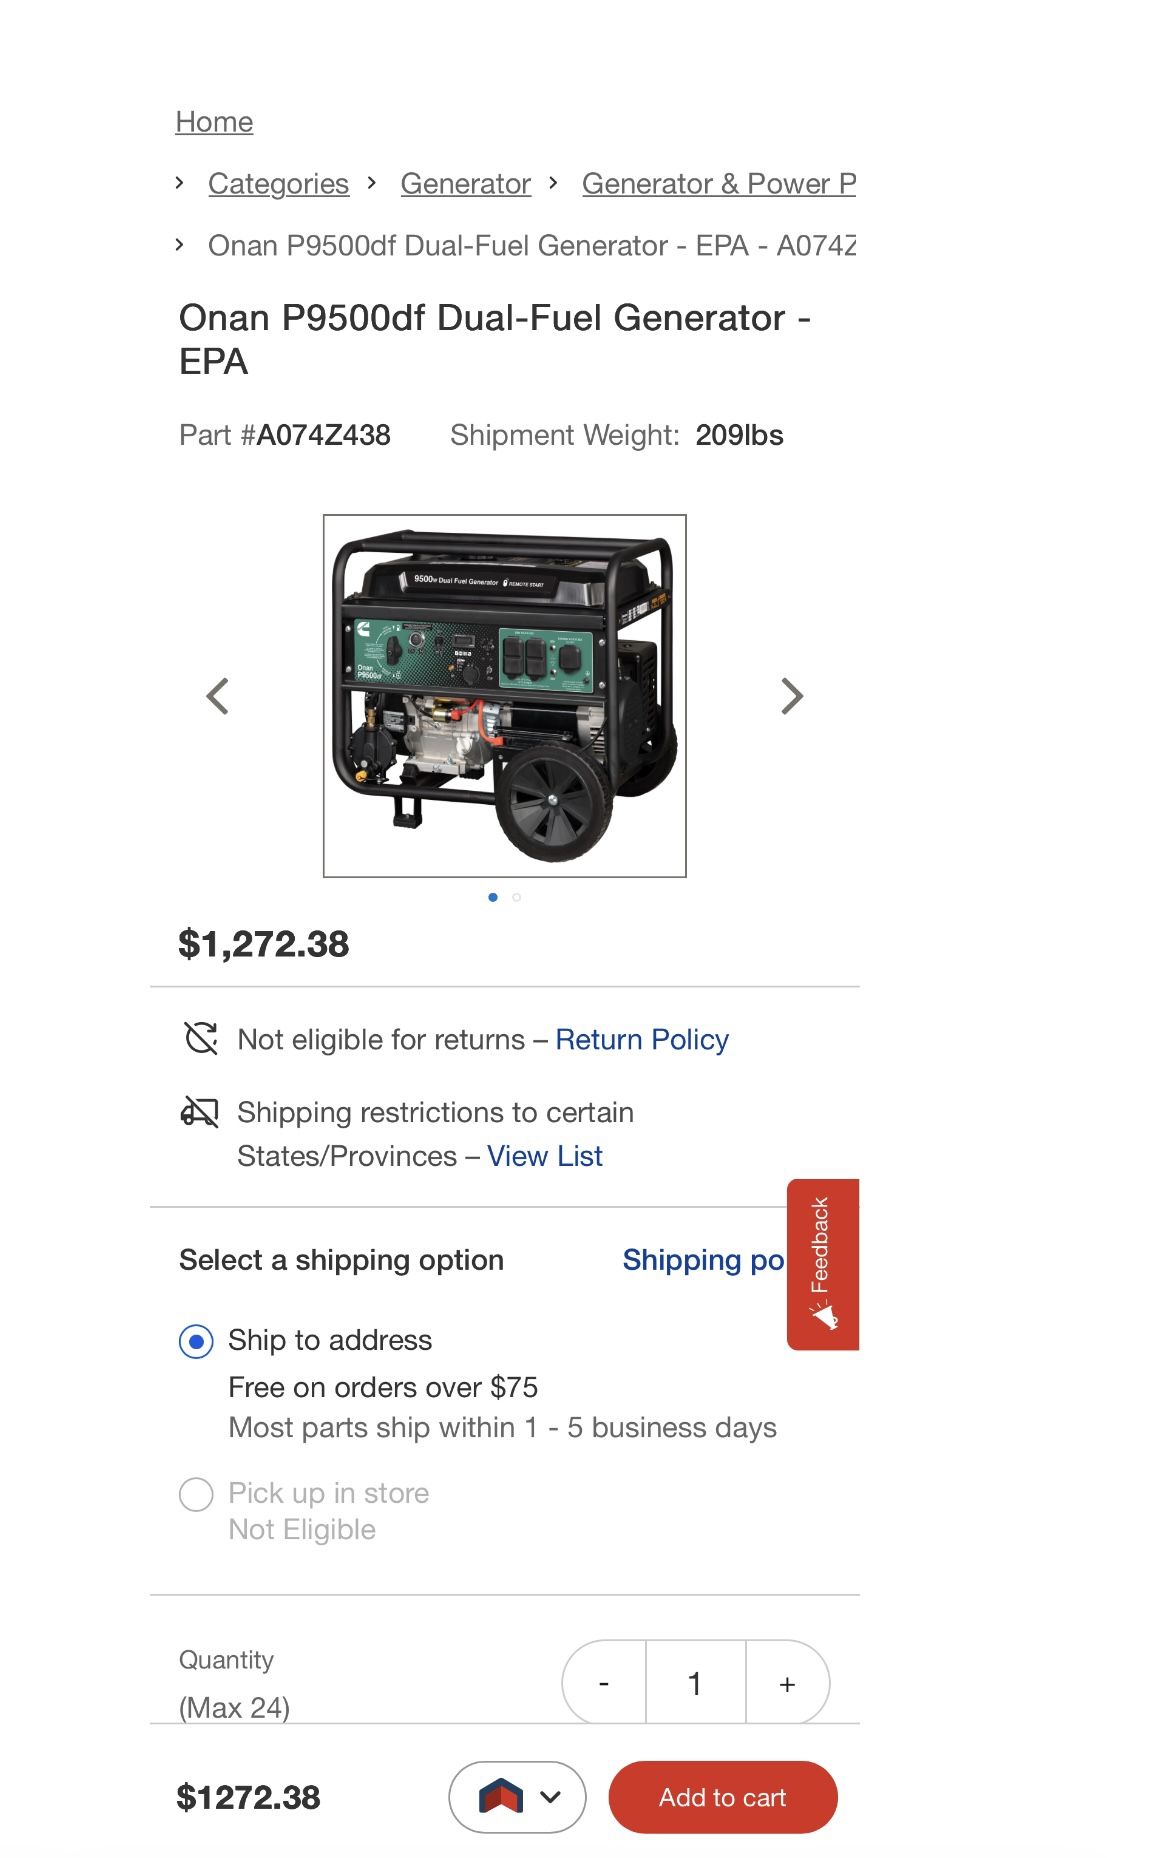1170x1858 pixels.
Task: Open the Generator breadcrumb link
Action: click(465, 184)
